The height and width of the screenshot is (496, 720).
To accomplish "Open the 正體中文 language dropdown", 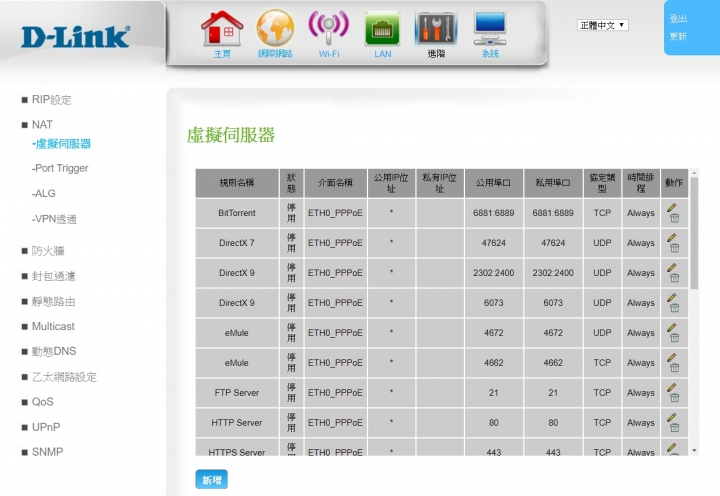I will 602,25.
